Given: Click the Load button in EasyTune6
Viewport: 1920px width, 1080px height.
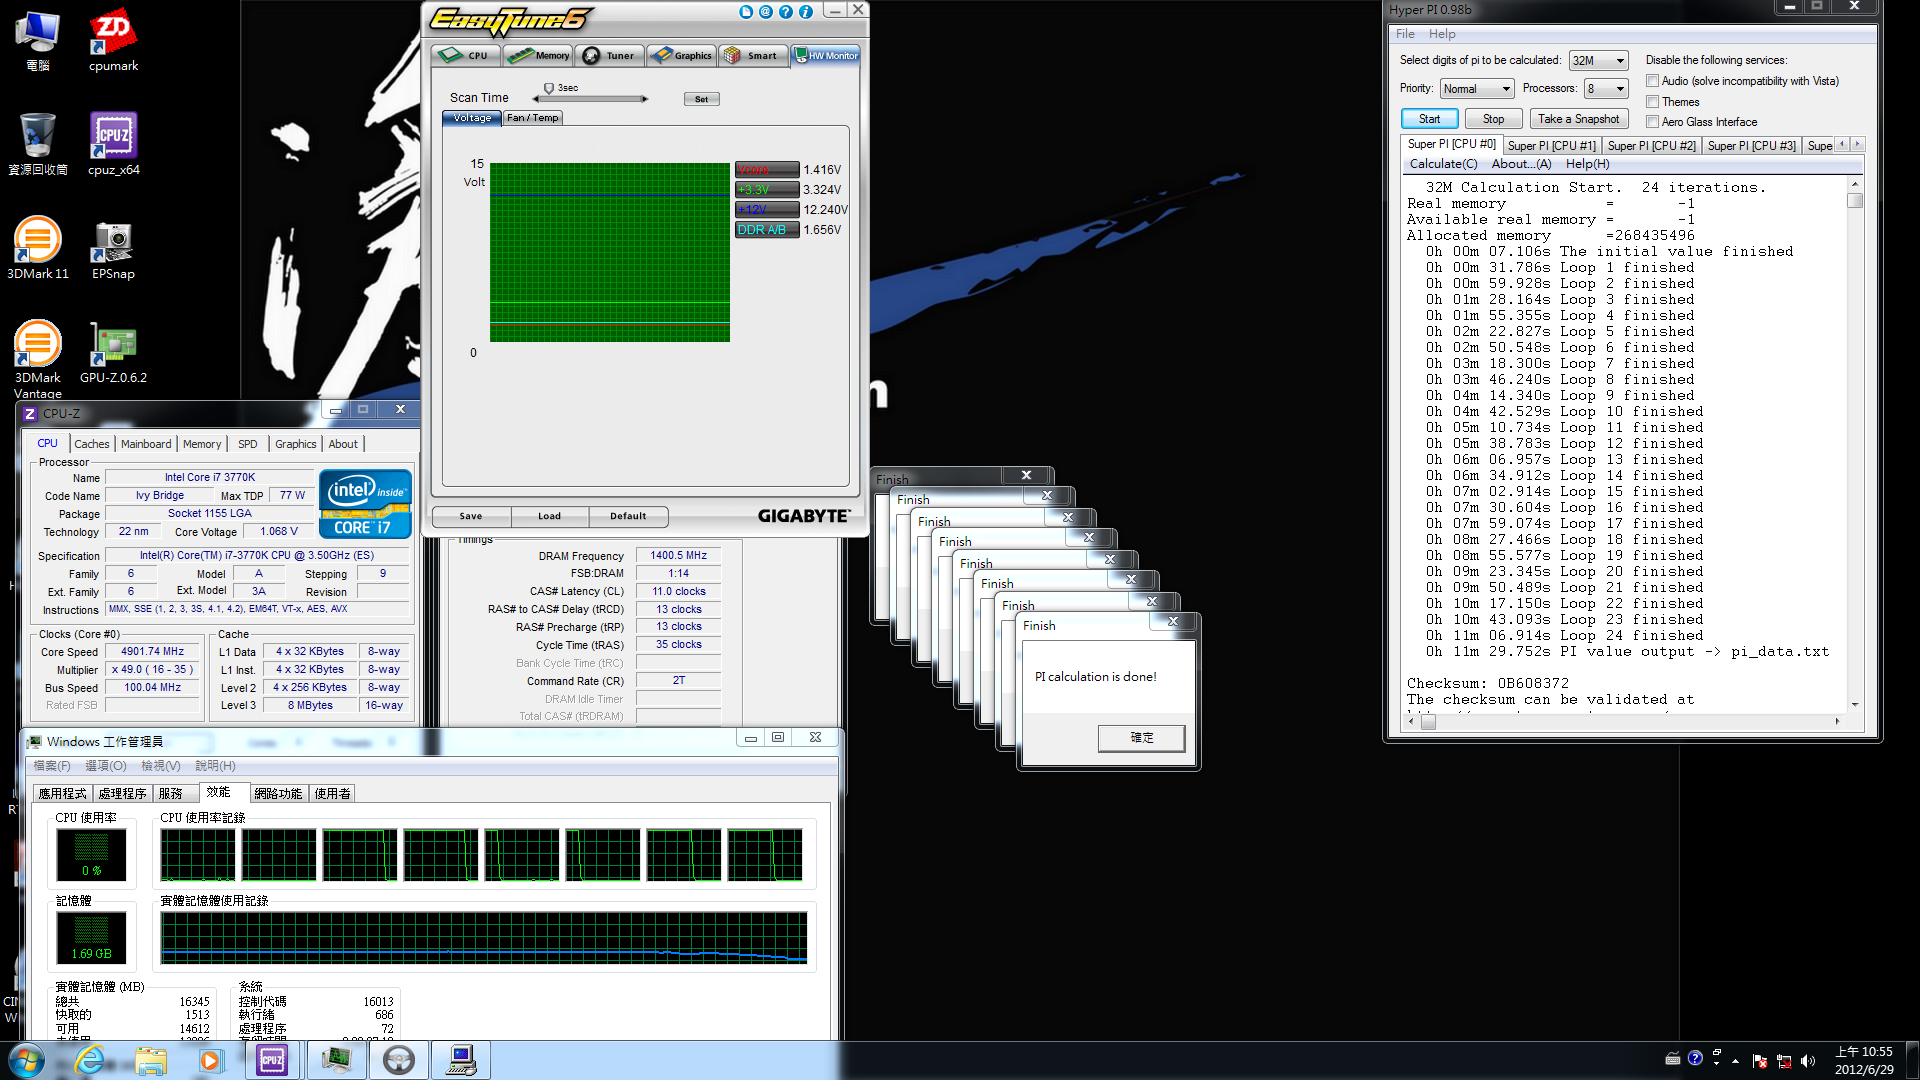Looking at the screenshot, I should pyautogui.click(x=550, y=516).
